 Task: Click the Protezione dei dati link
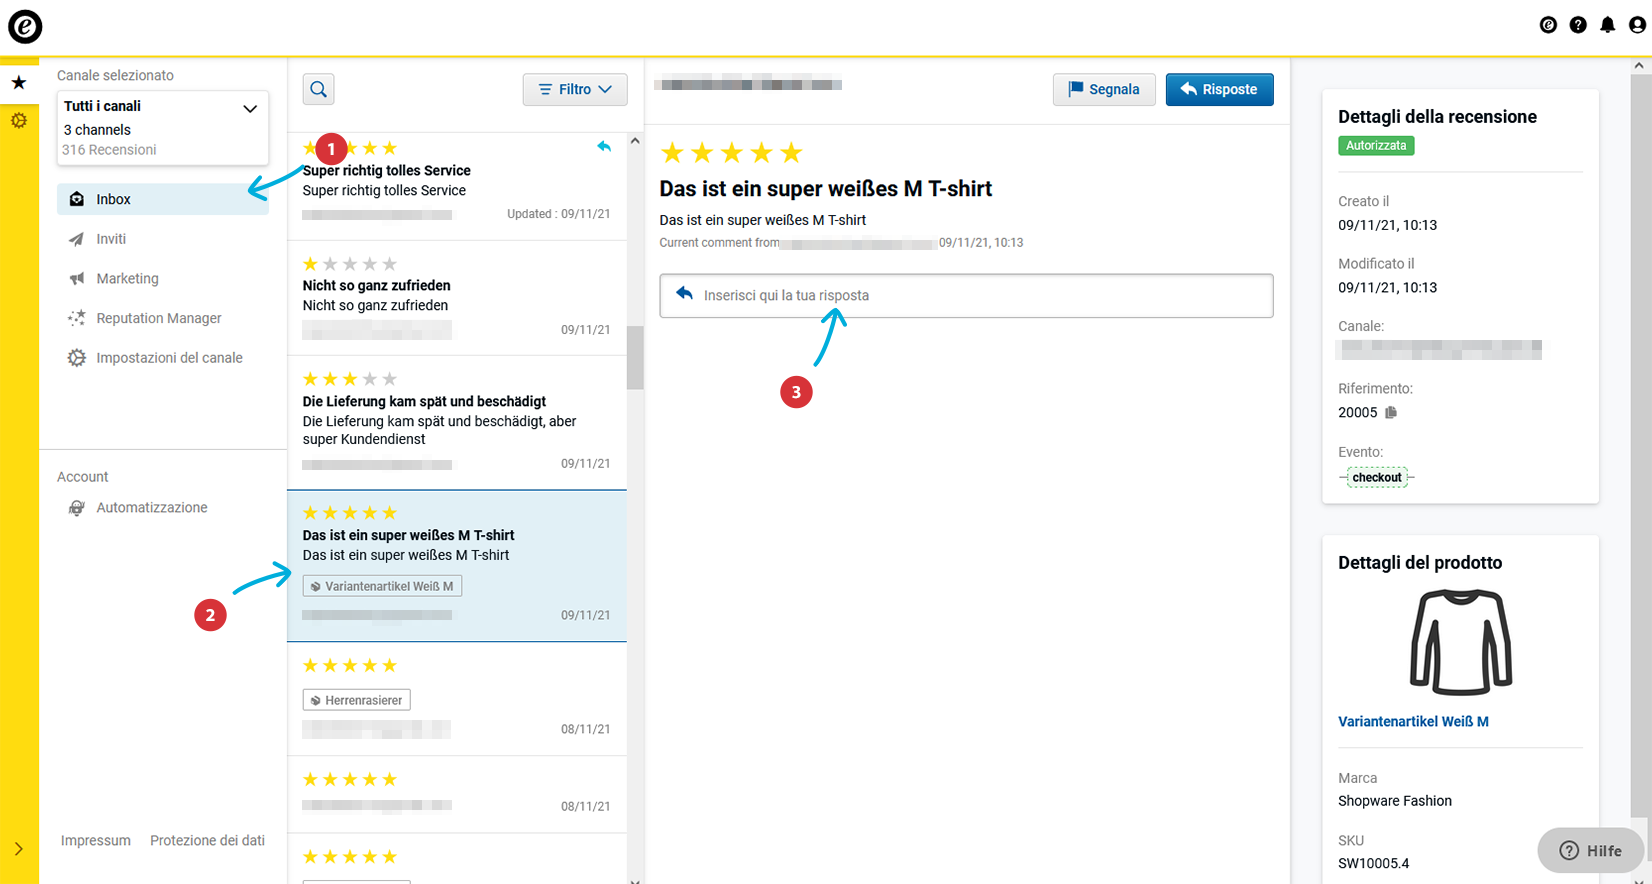(207, 841)
